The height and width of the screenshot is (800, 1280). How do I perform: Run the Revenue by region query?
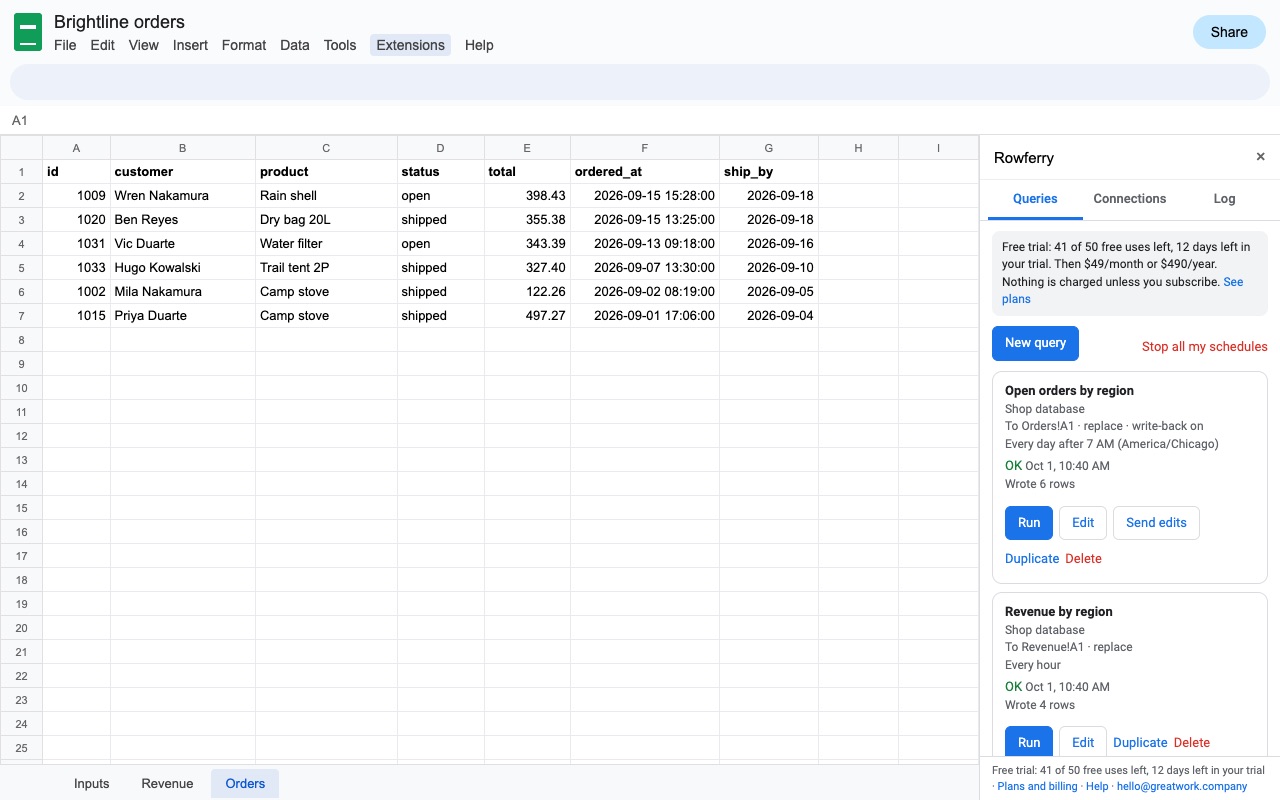(1029, 743)
